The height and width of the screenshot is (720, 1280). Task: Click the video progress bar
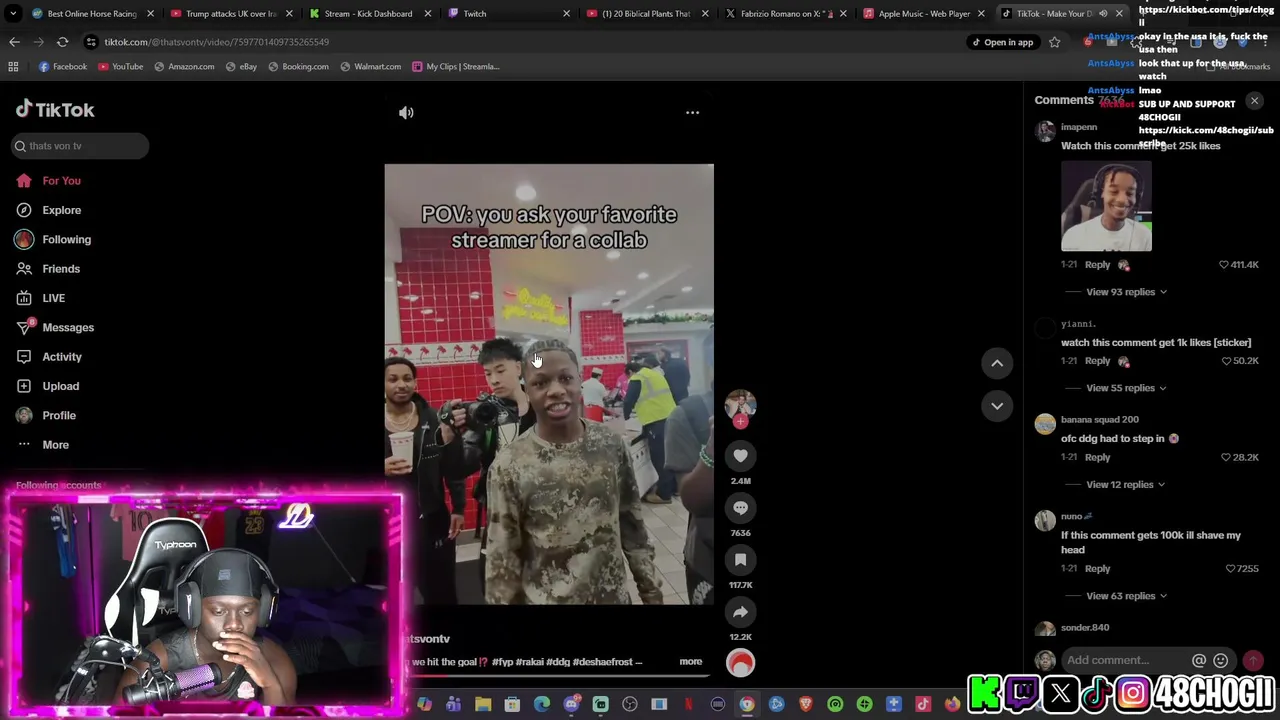[558, 676]
